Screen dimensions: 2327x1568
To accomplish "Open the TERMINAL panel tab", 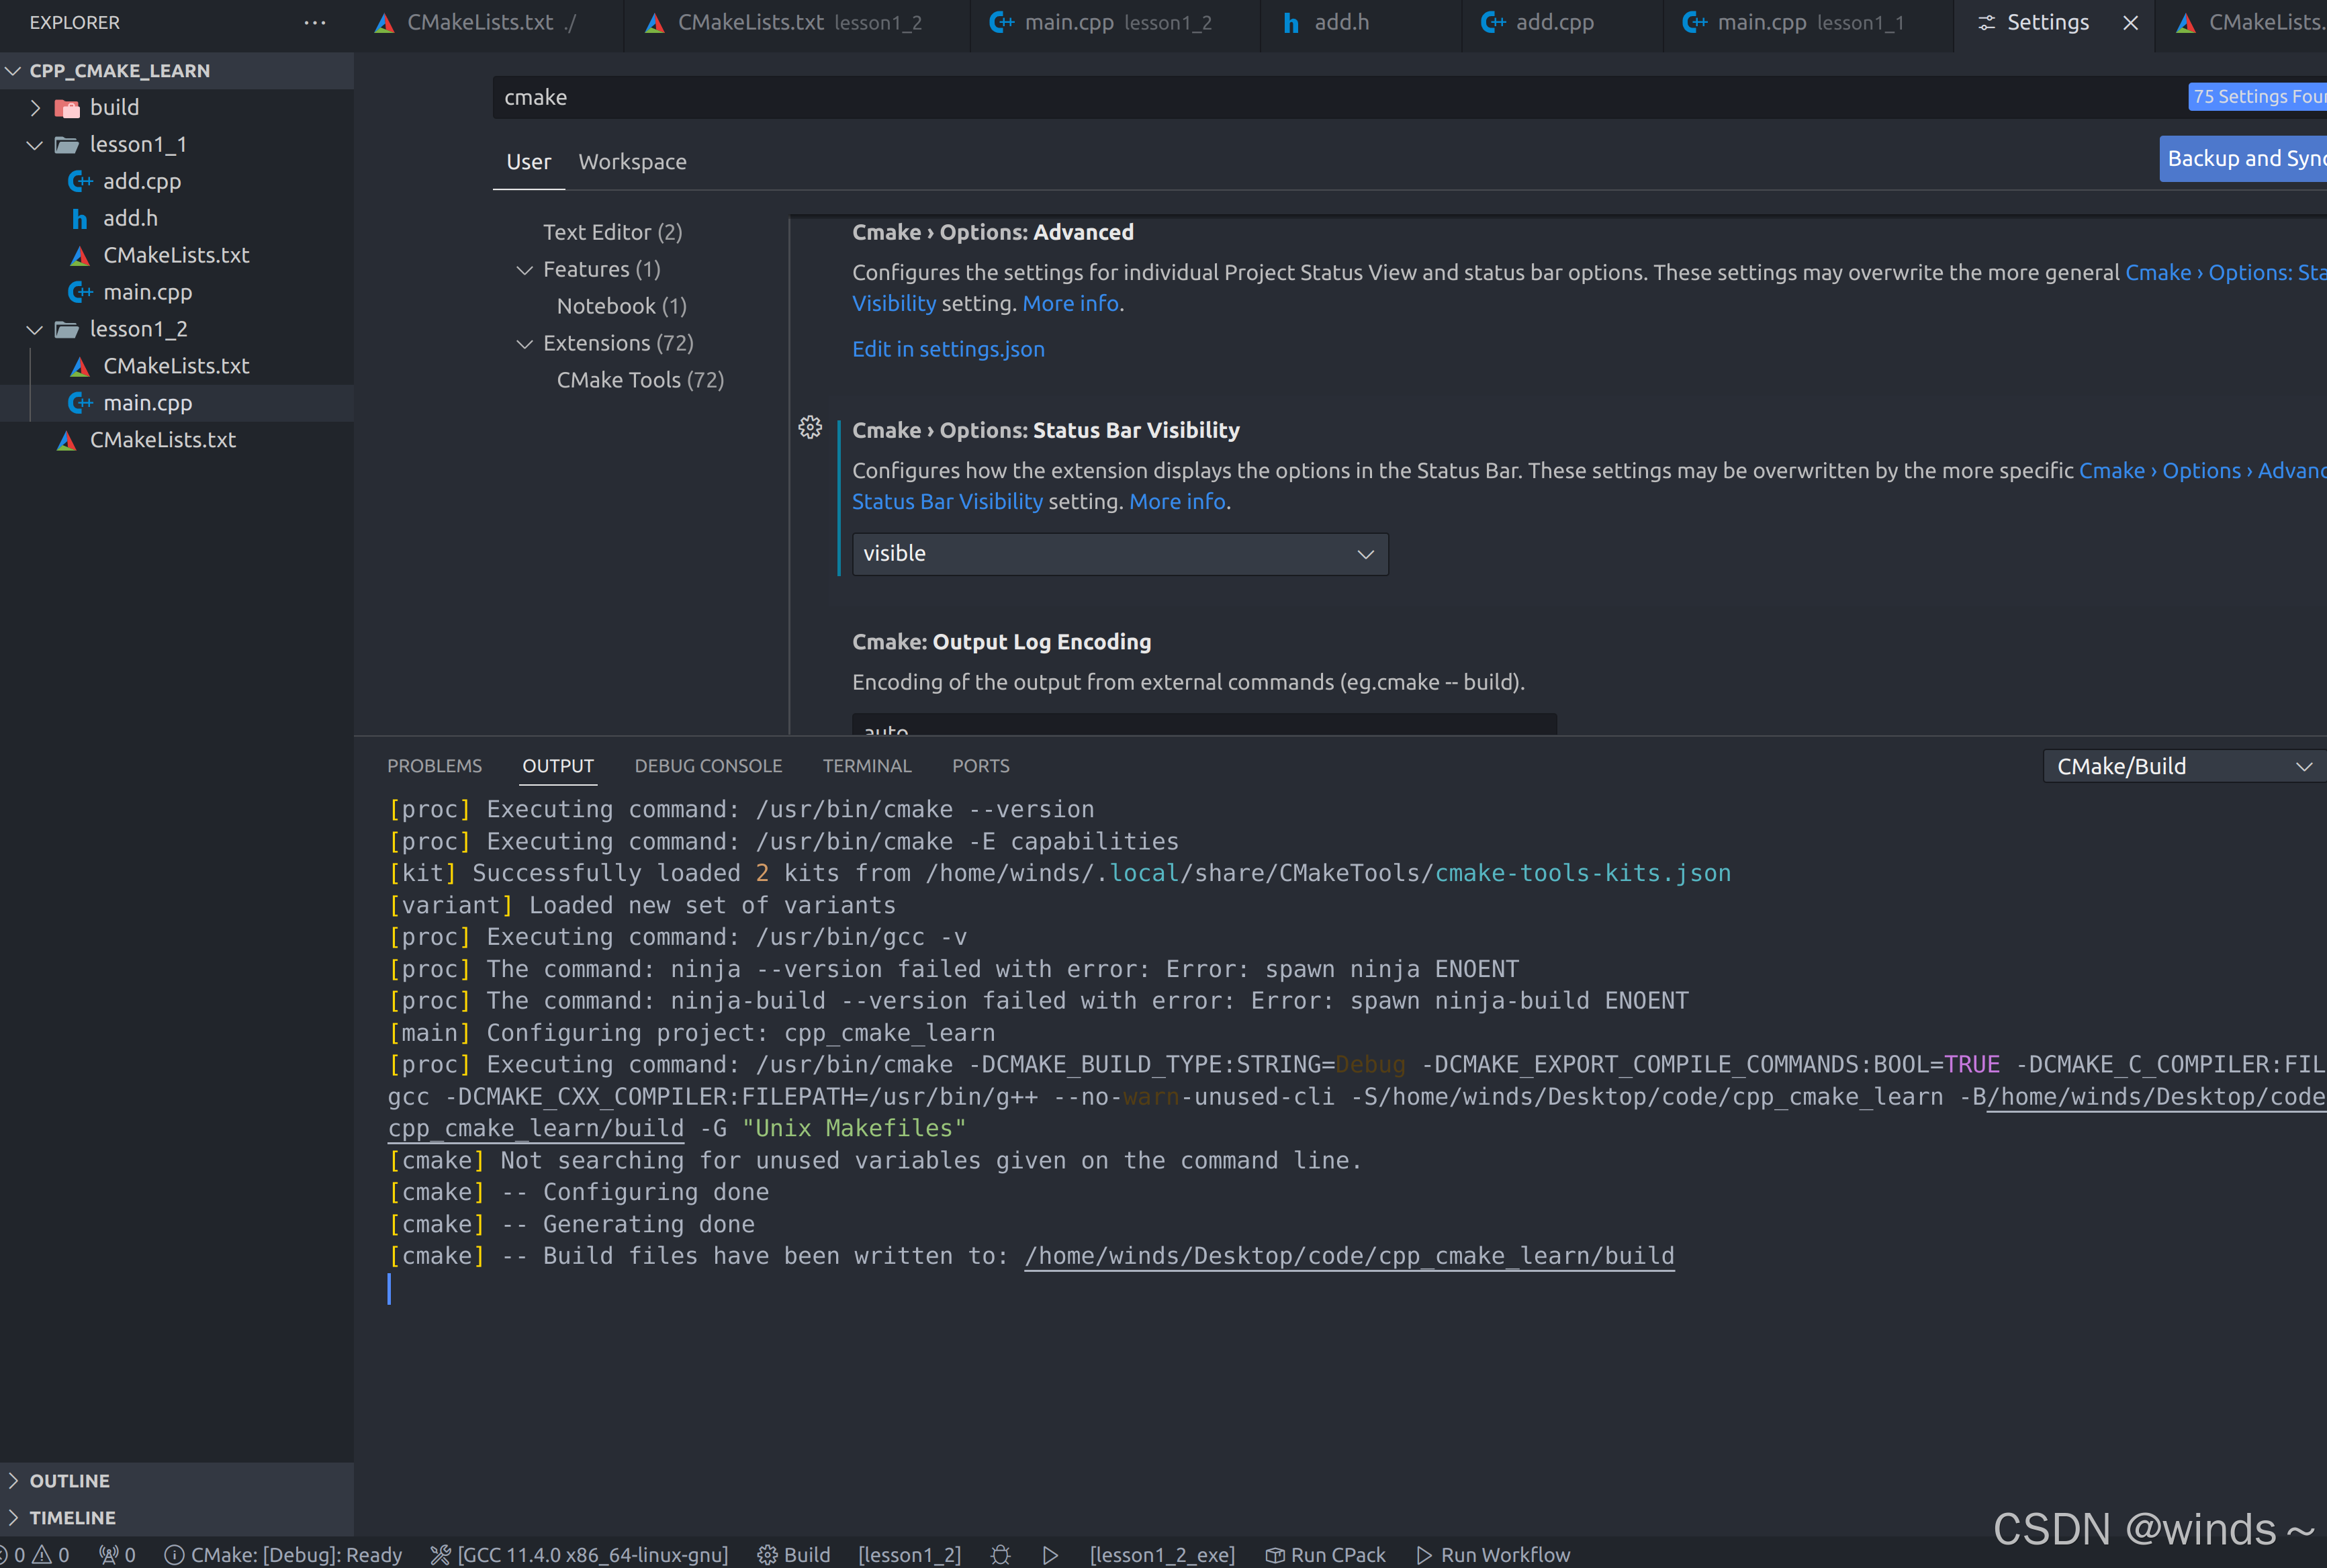I will [867, 766].
